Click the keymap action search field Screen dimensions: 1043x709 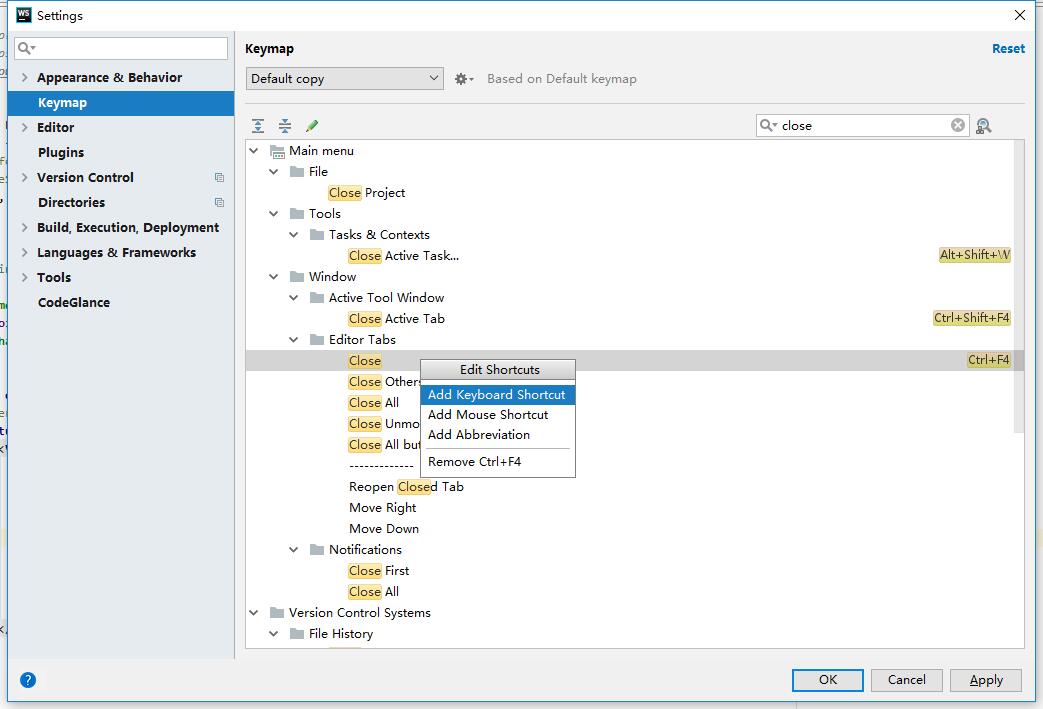861,125
